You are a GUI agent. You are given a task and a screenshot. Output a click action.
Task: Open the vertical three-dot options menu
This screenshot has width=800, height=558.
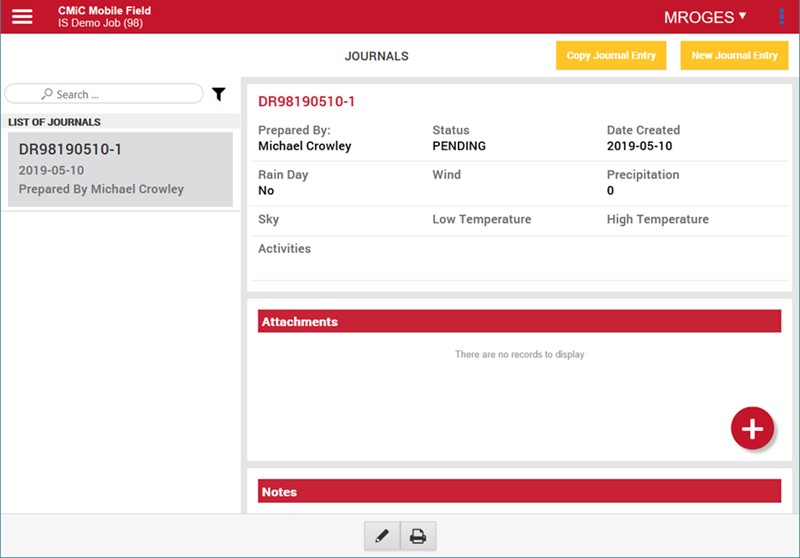pos(781,17)
